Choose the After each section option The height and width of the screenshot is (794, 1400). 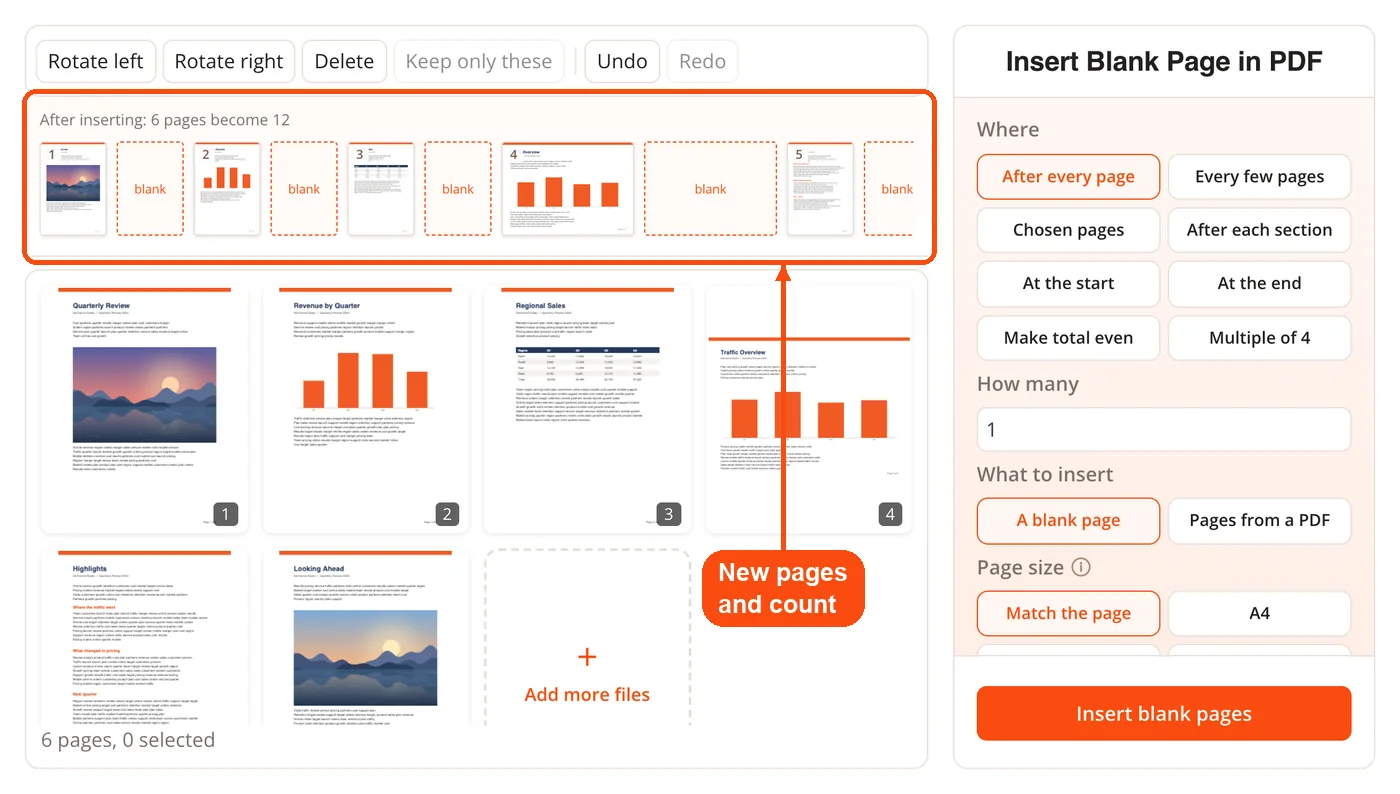pos(1259,230)
